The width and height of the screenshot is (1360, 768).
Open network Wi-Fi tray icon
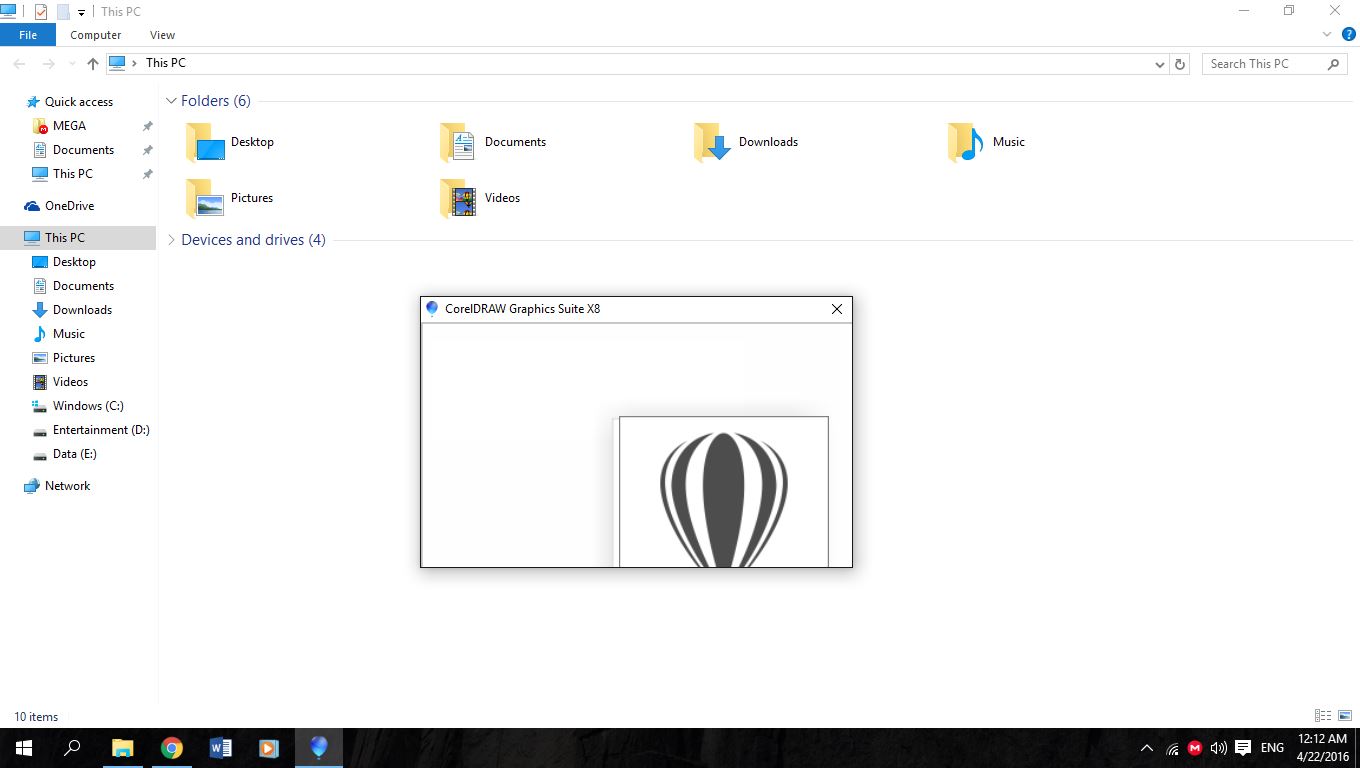pyautogui.click(x=1172, y=748)
